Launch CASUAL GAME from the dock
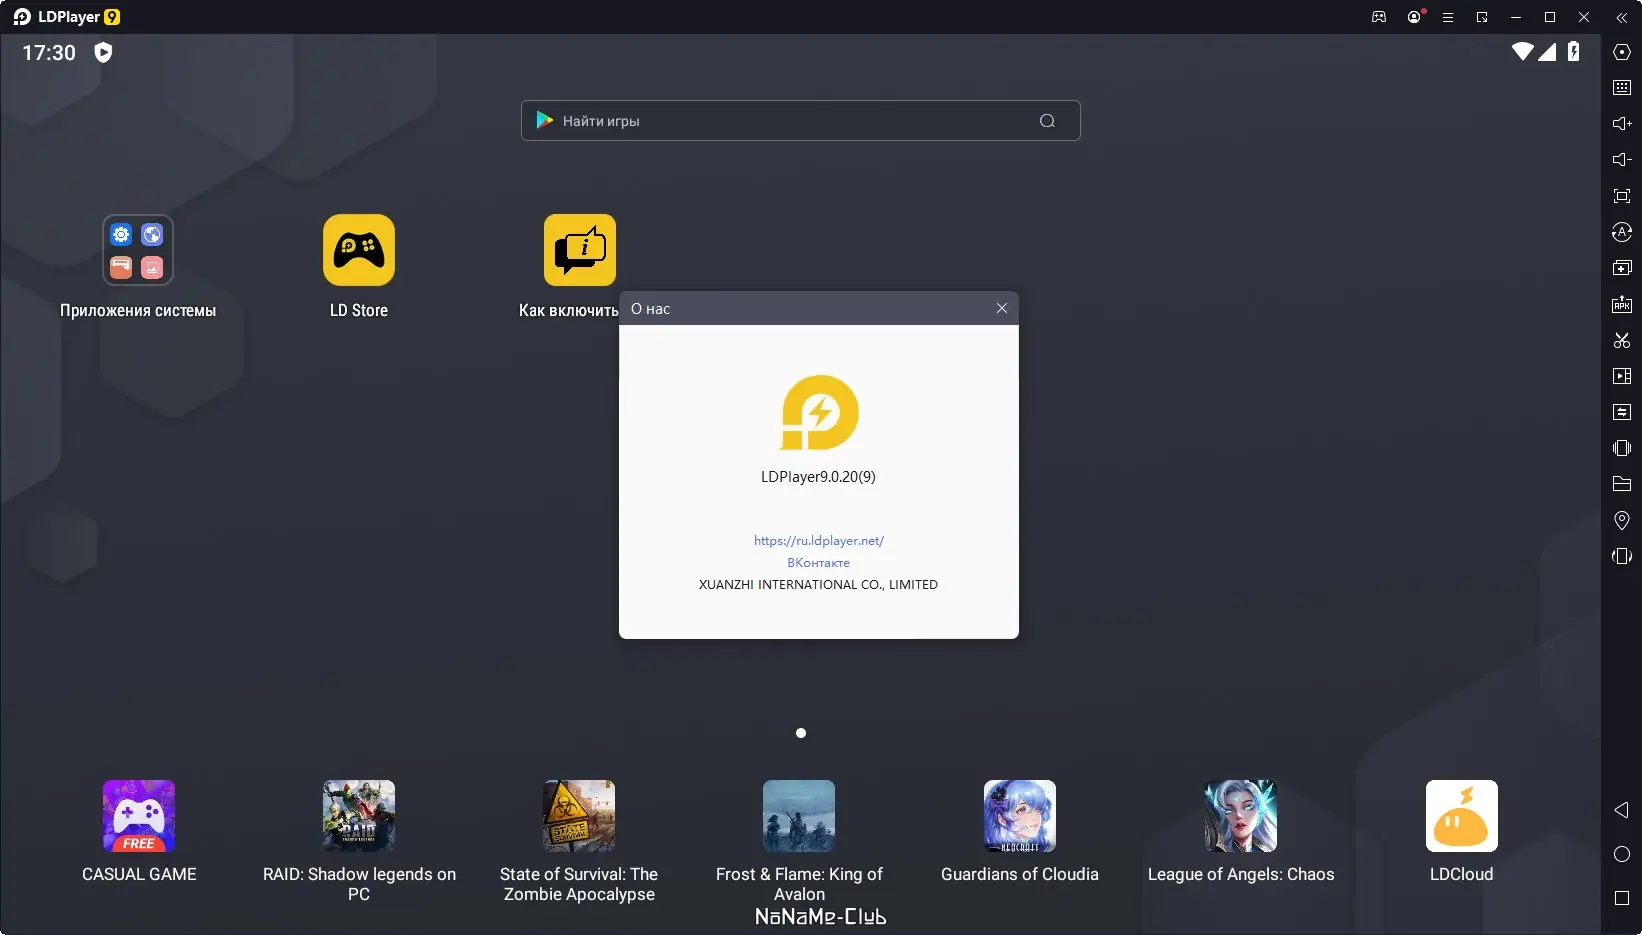 (139, 816)
